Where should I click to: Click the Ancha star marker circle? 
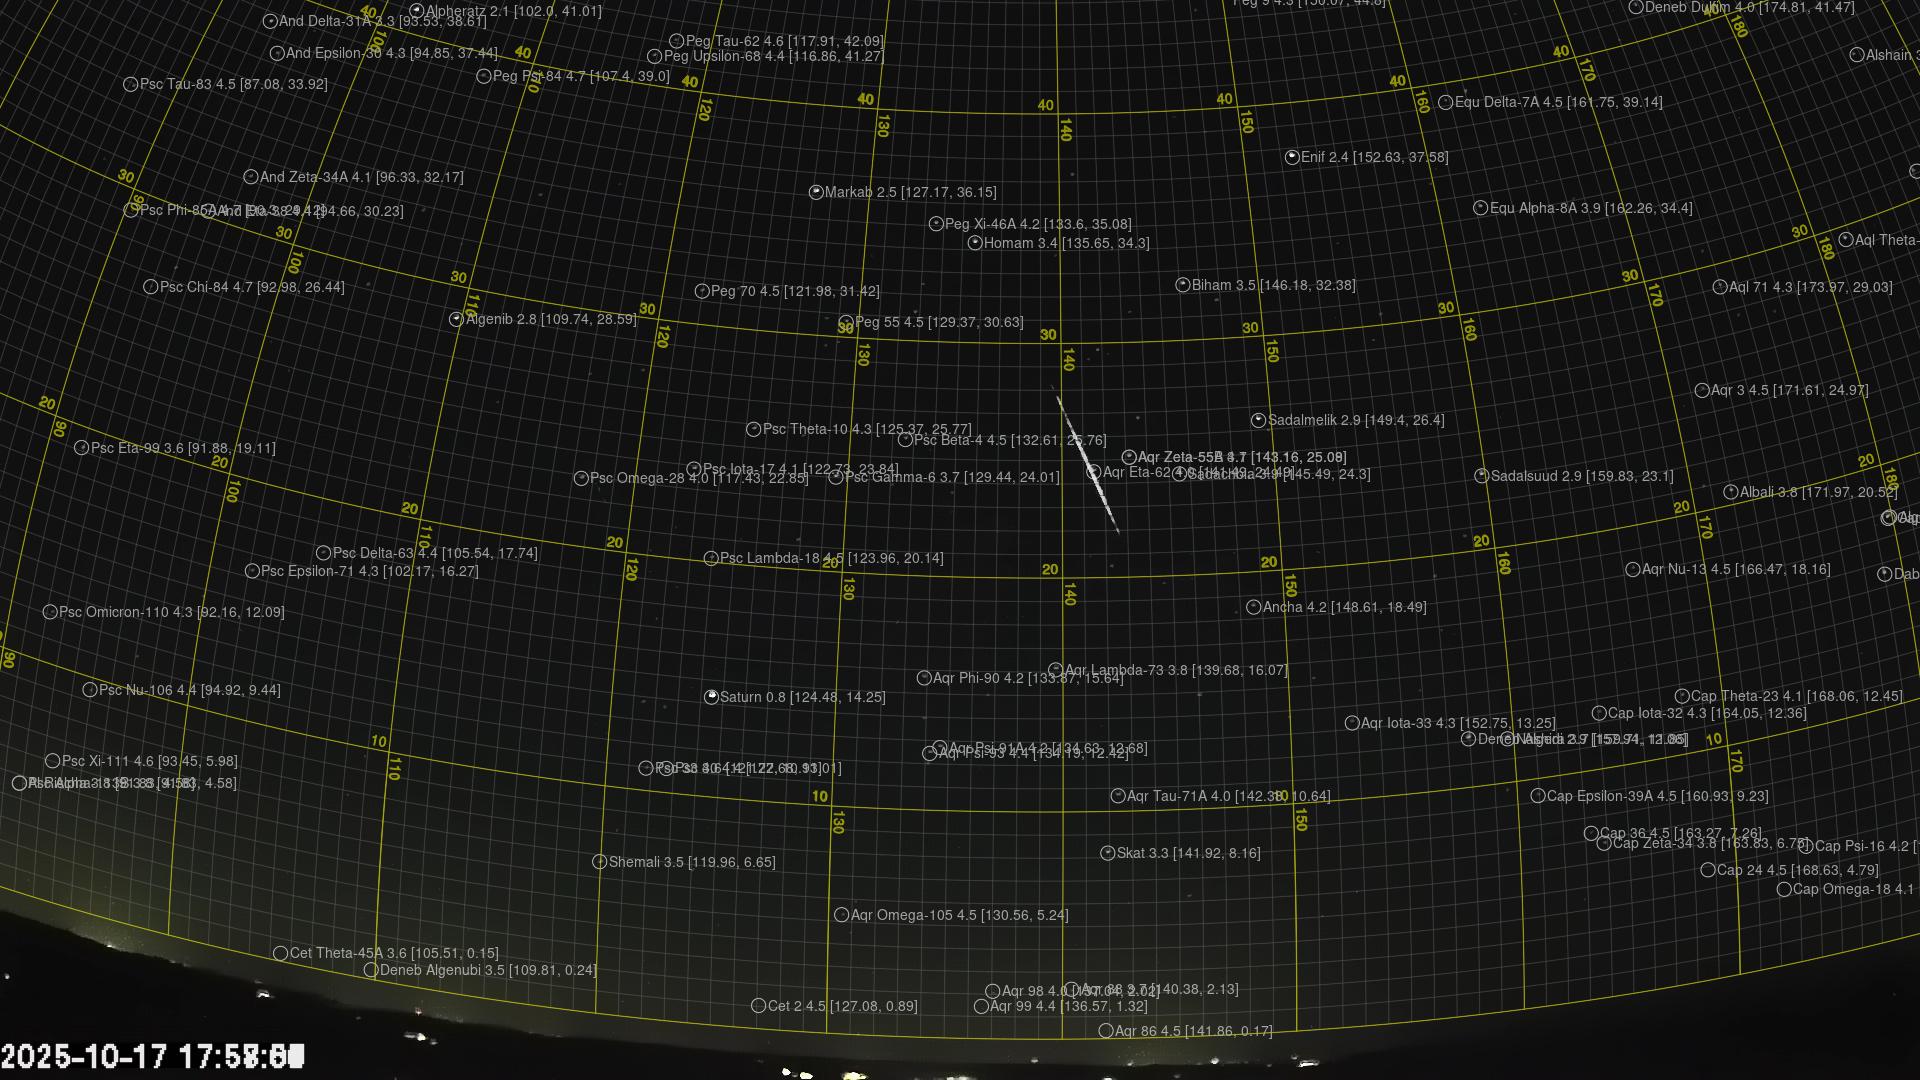coord(1254,607)
